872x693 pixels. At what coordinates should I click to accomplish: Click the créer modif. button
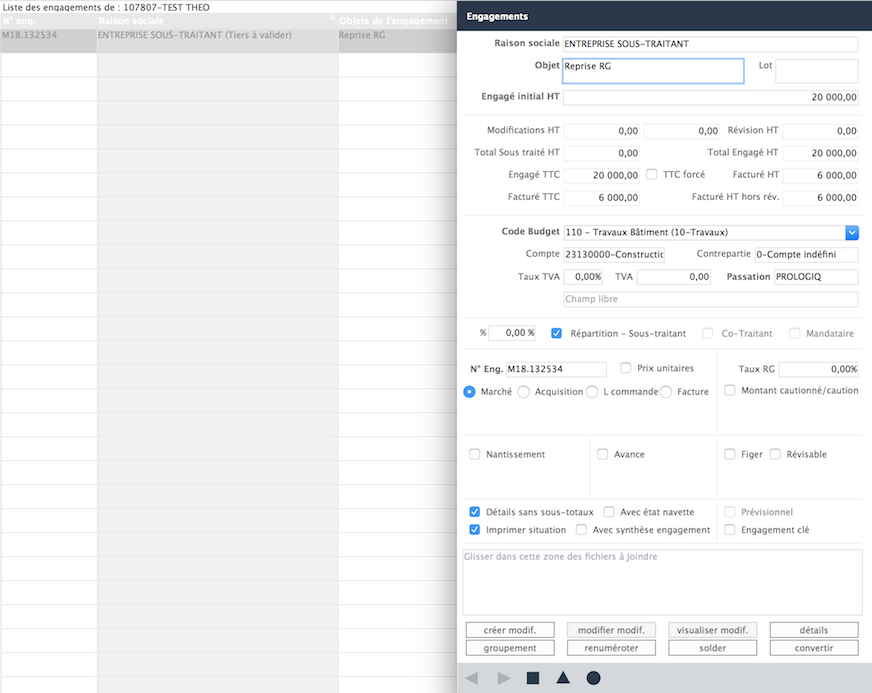510,630
